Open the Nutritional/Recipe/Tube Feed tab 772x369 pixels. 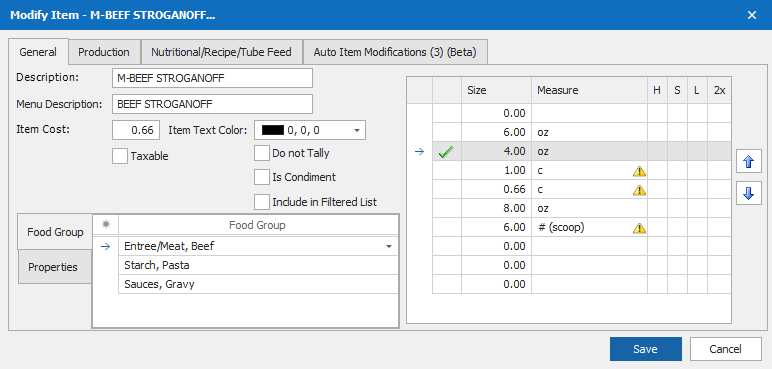coord(221,52)
